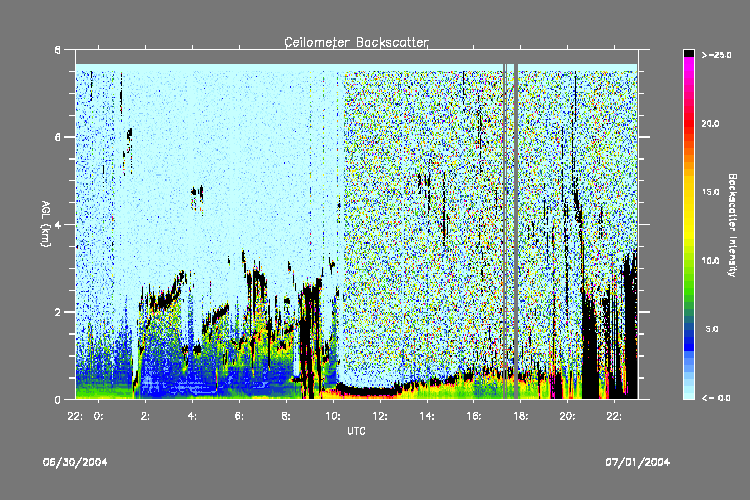The image size is (750, 500).
Task: Click the '6' y-axis tick label
Action: [57, 137]
